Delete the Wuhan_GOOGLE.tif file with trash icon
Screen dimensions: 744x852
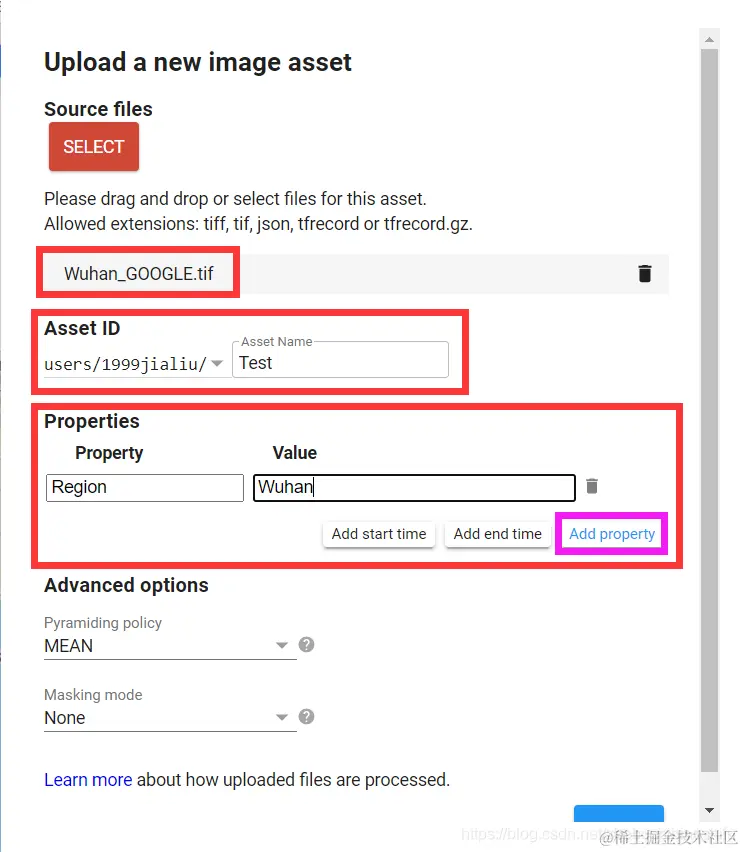pyautogui.click(x=645, y=273)
